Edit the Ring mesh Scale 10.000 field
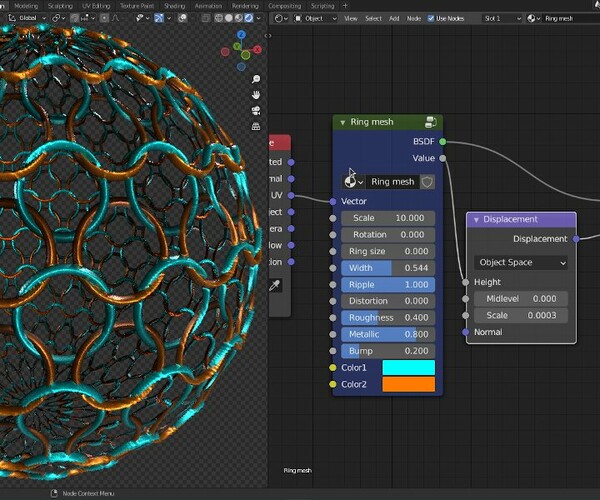600x500 pixels. pos(388,218)
